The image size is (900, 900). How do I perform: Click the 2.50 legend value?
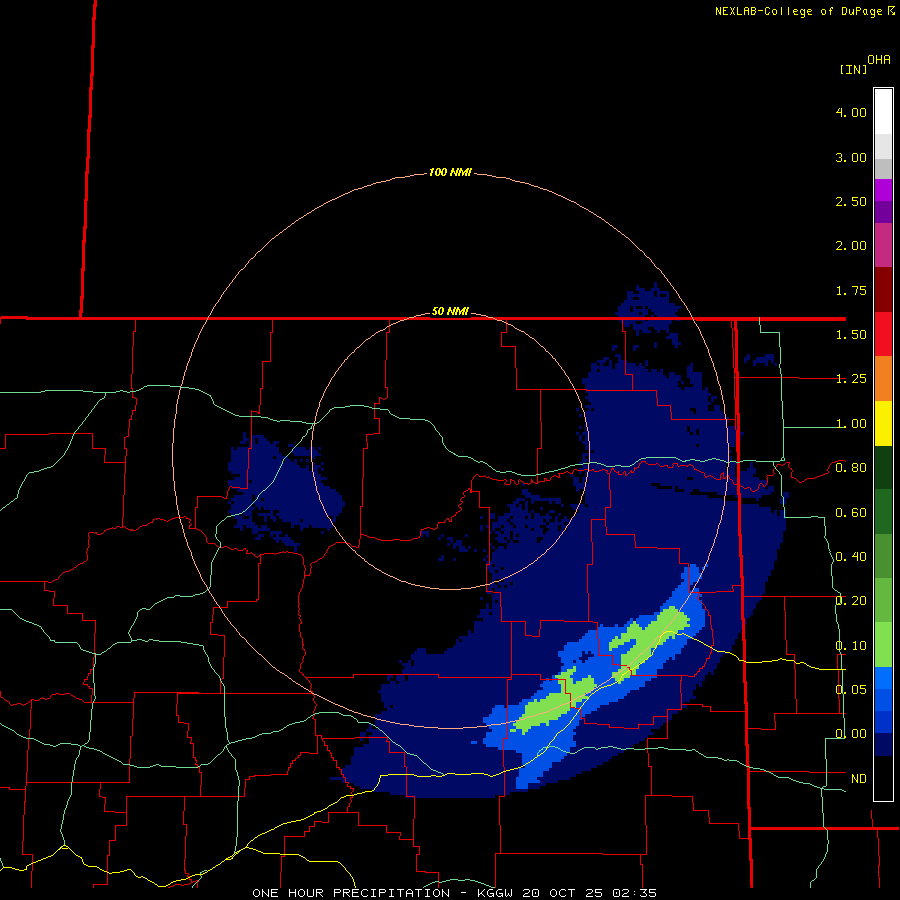[x=851, y=201]
